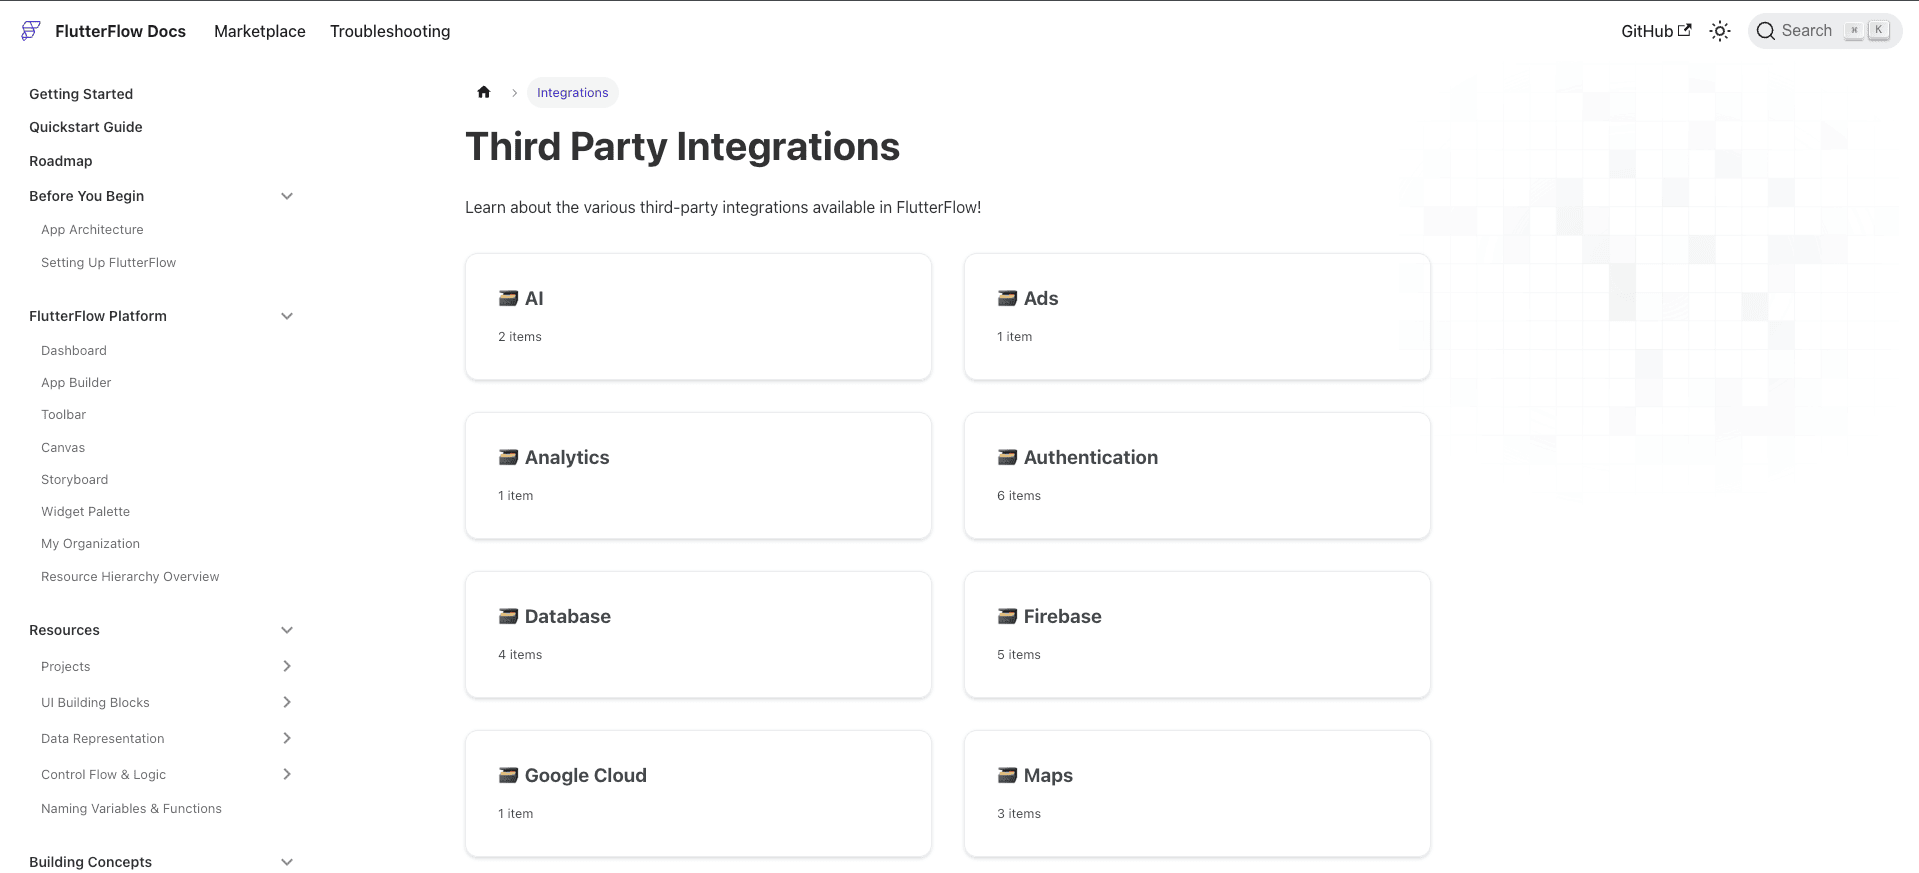This screenshot has width=1919, height=873.
Task: Open Data Representation sidebar item
Action: point(103,738)
